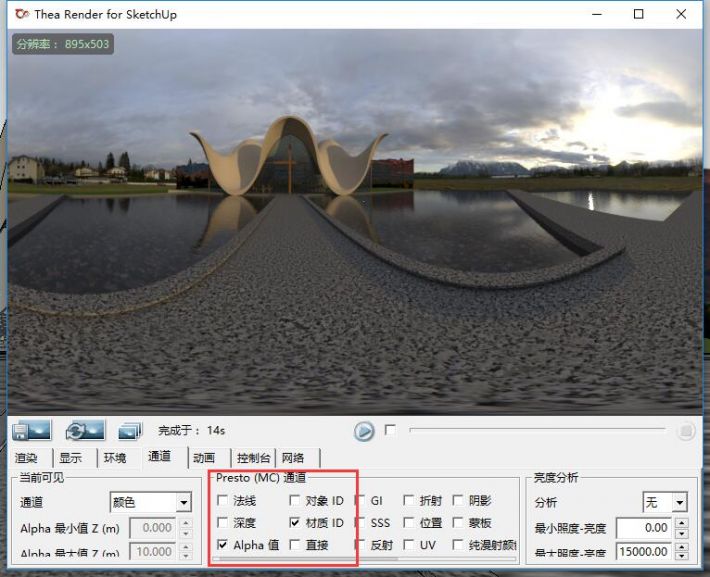The height and width of the screenshot is (577, 710).
Task: Open the 分析 dropdown showing 无
Action: (665, 502)
